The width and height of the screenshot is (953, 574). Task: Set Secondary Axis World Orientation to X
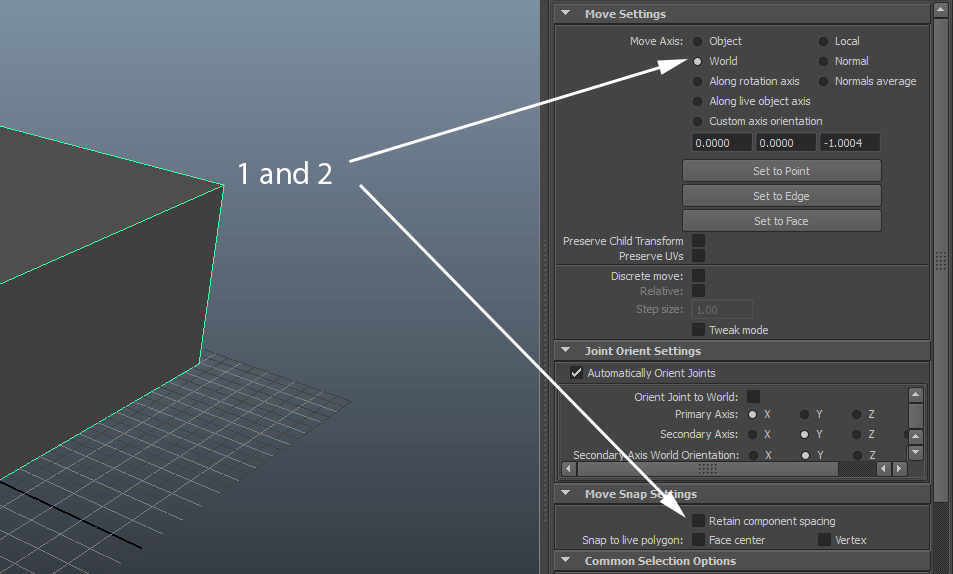pyautogui.click(x=754, y=455)
